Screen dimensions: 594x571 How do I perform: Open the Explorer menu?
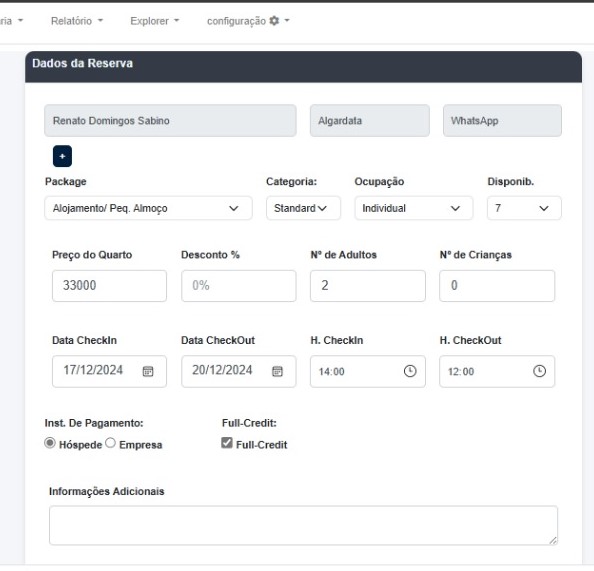coord(155,21)
